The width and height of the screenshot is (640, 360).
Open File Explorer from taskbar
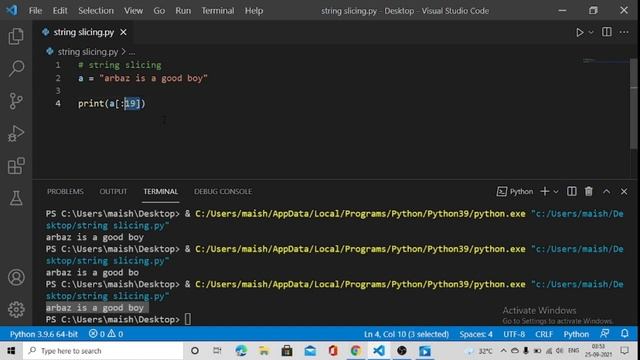point(264,351)
